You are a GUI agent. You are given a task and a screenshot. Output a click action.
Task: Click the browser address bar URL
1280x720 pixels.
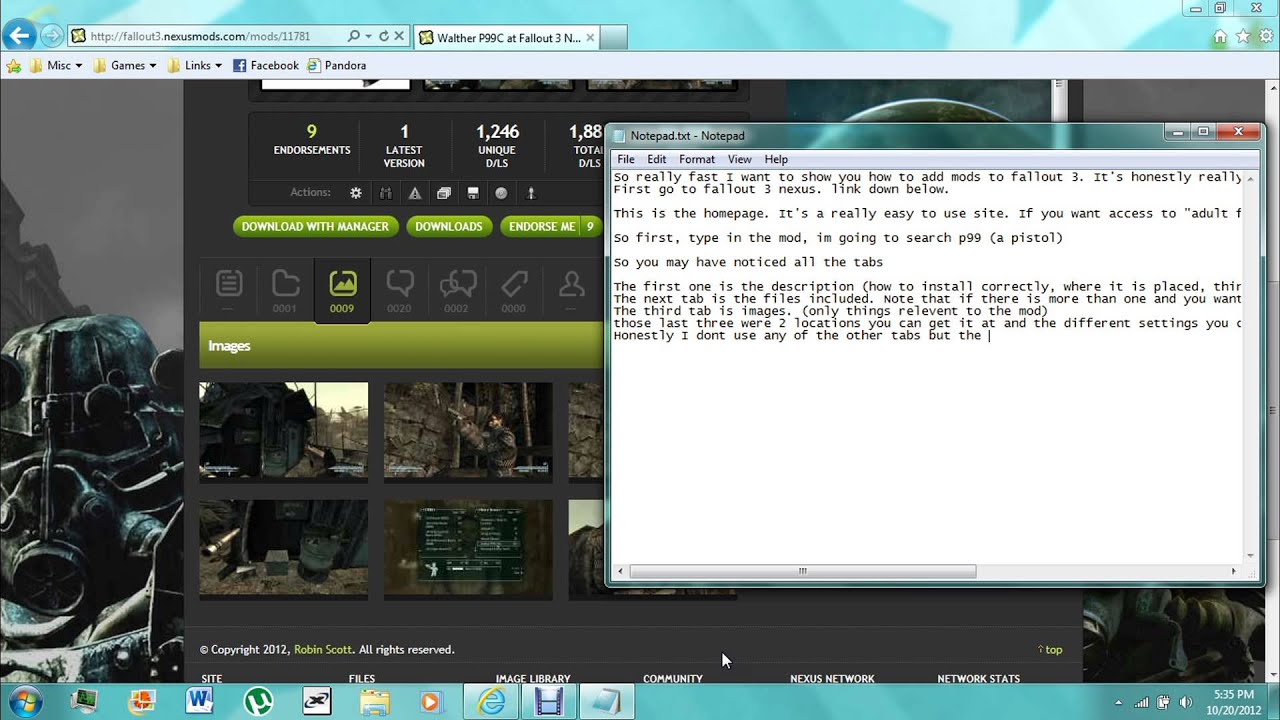(x=200, y=36)
